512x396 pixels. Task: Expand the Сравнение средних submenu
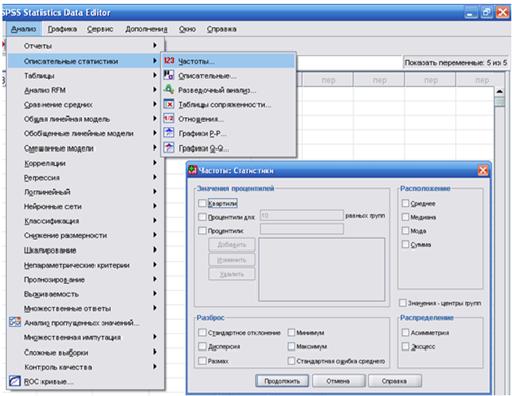(86, 105)
